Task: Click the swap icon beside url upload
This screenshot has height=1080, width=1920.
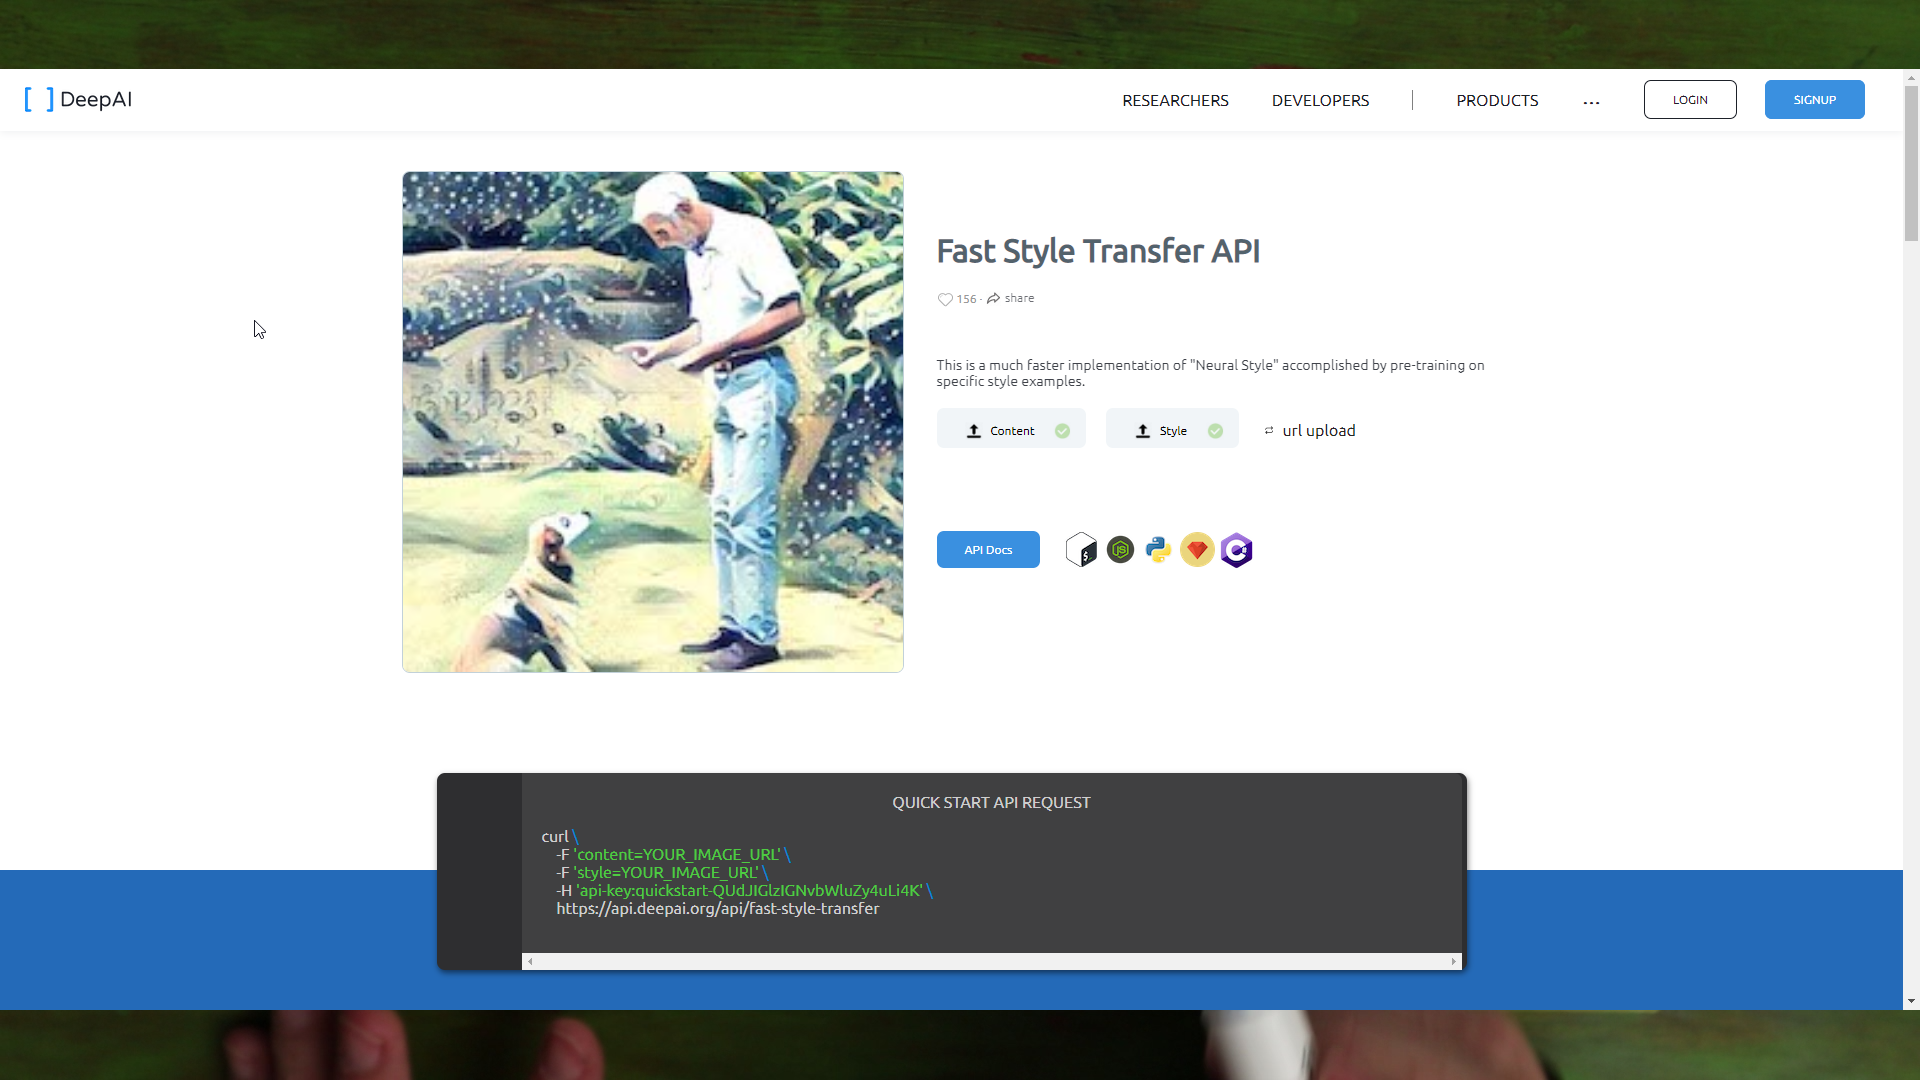Action: 1269,431
